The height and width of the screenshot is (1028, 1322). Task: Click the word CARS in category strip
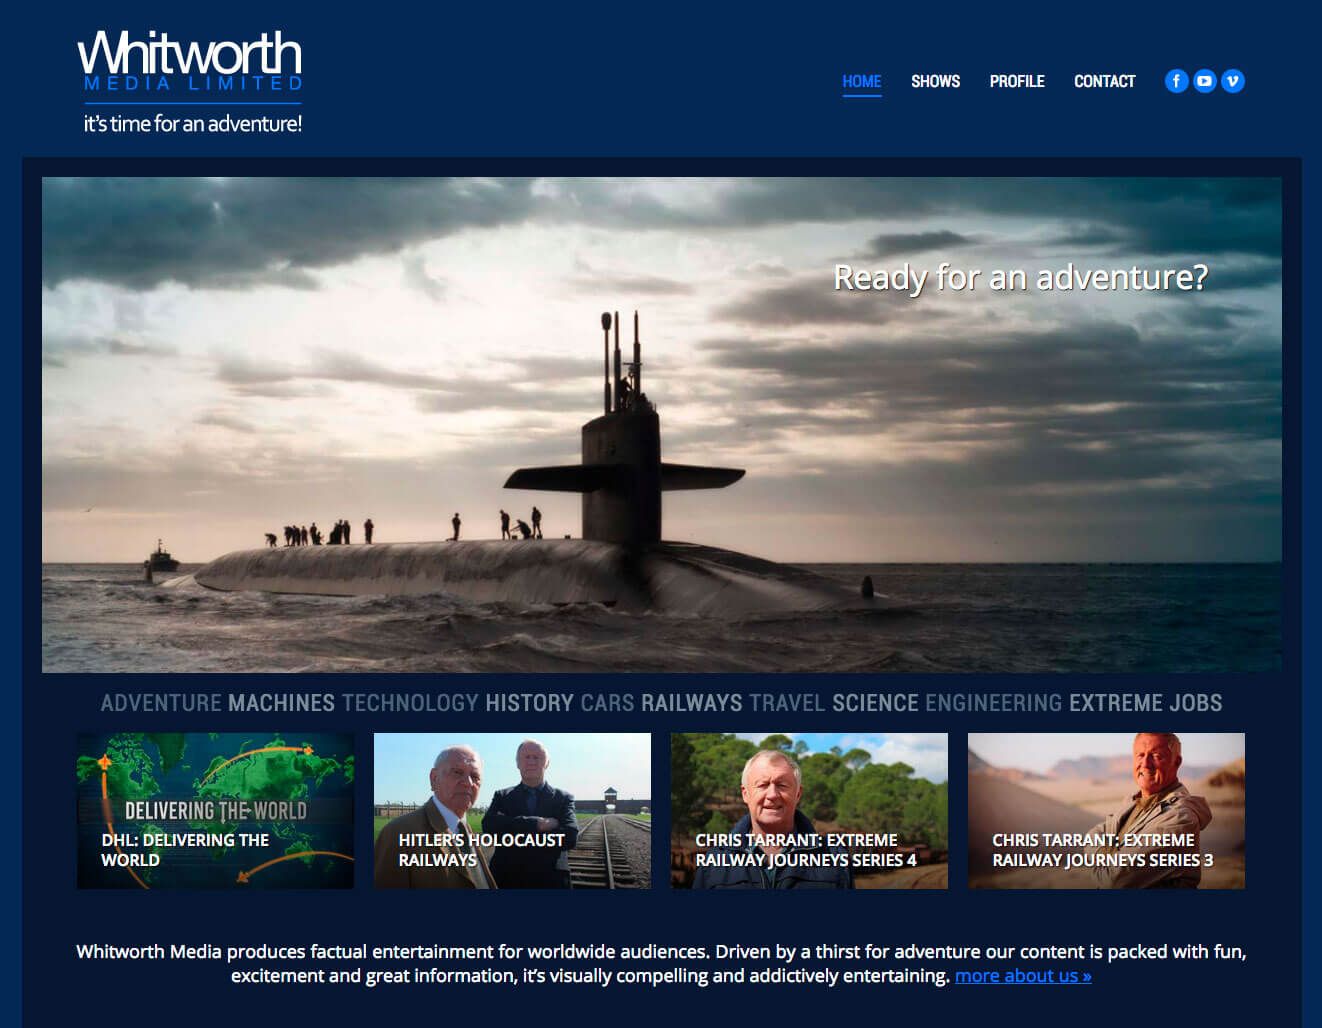coord(607,703)
